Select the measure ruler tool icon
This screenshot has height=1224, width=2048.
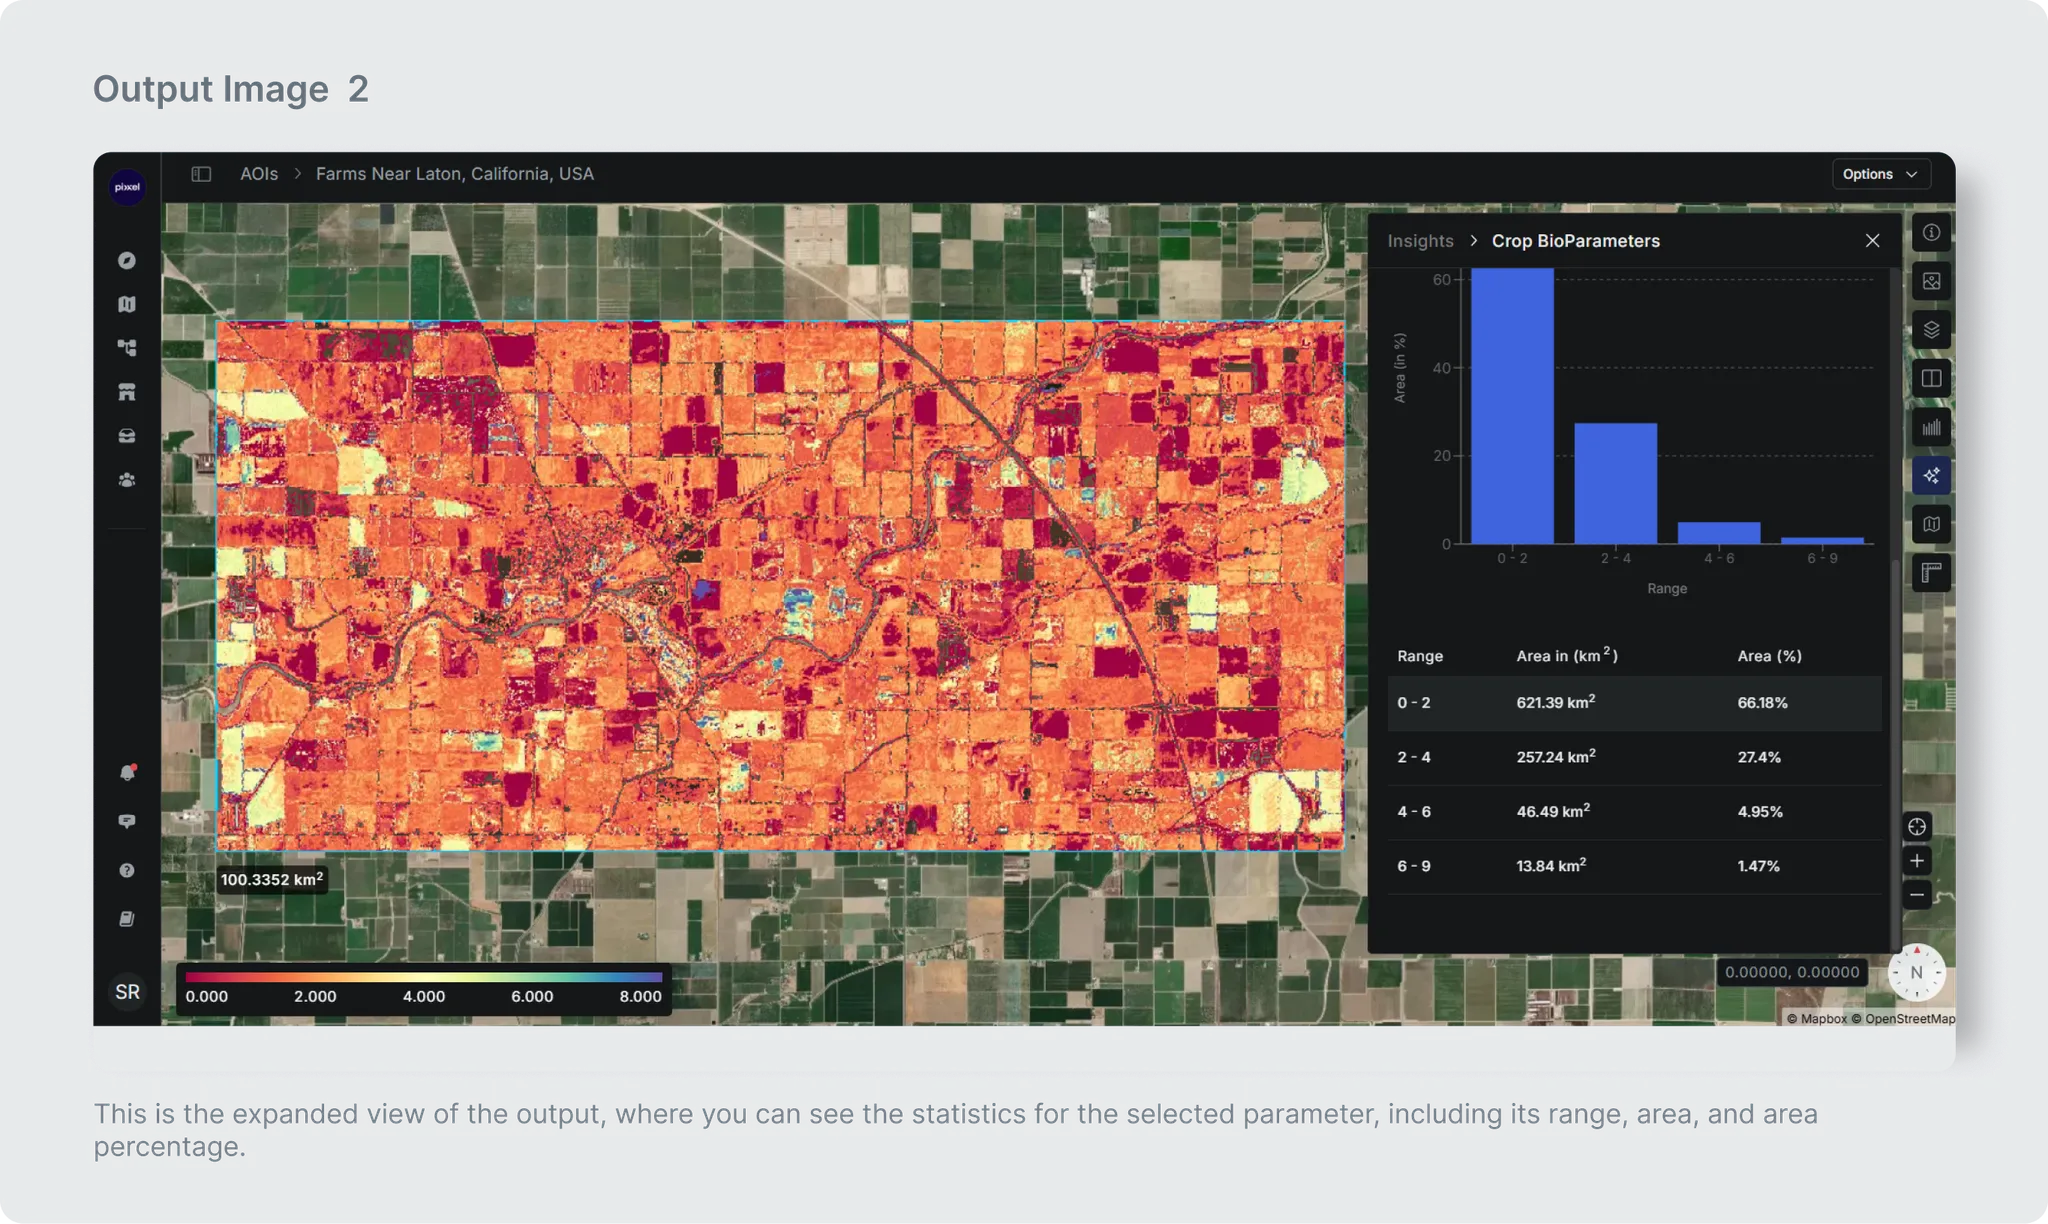[x=1931, y=574]
